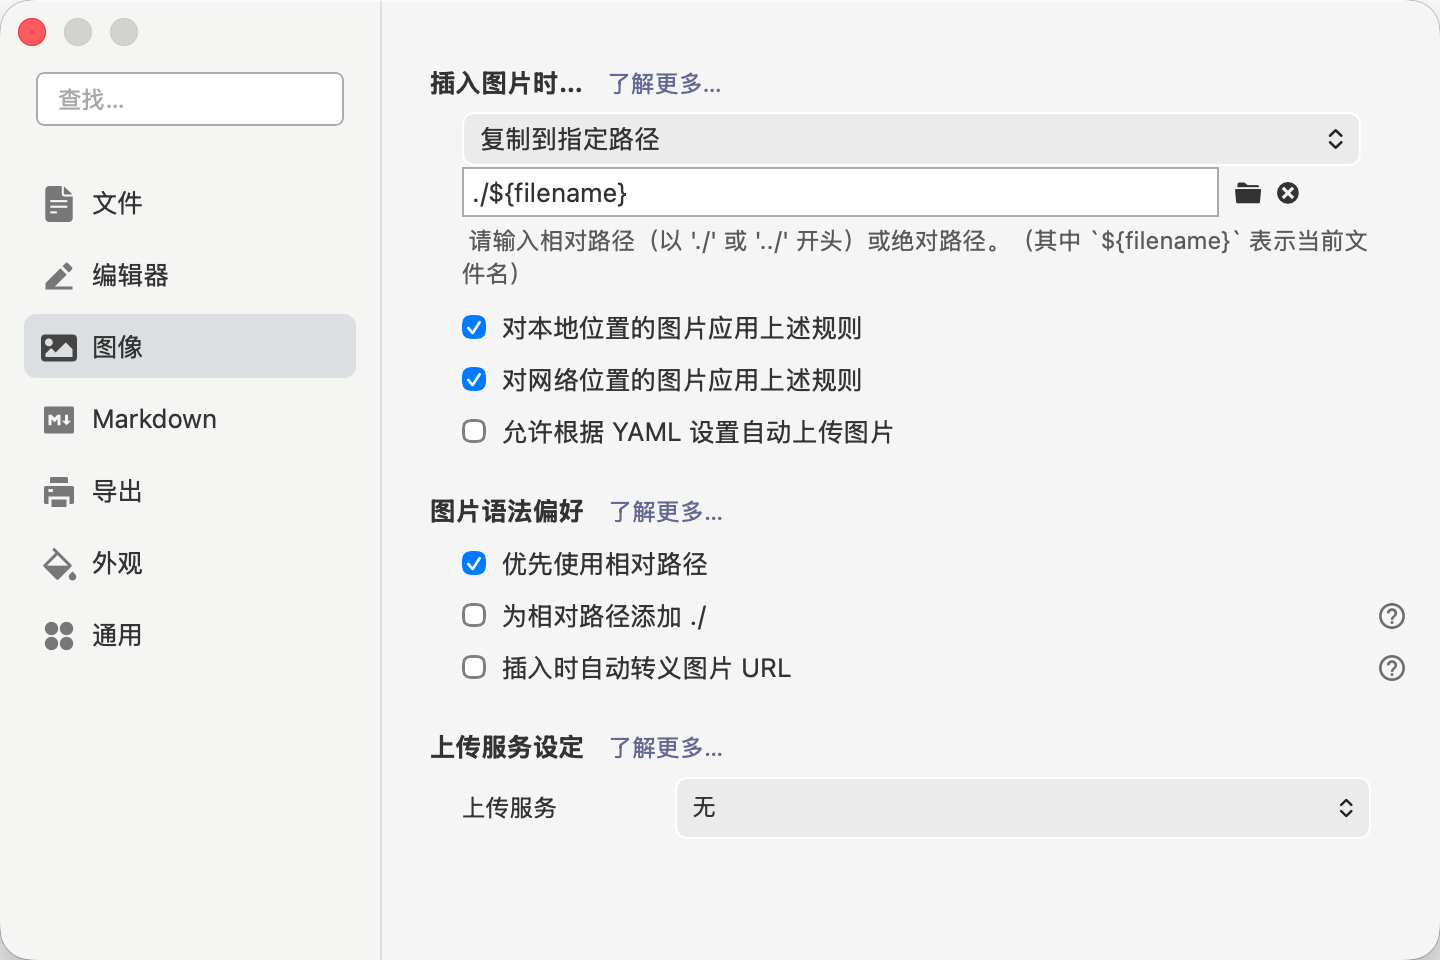The image size is (1440, 960).
Task: Click 了解更多 link next to 上传服务设定
Action: click(x=665, y=748)
